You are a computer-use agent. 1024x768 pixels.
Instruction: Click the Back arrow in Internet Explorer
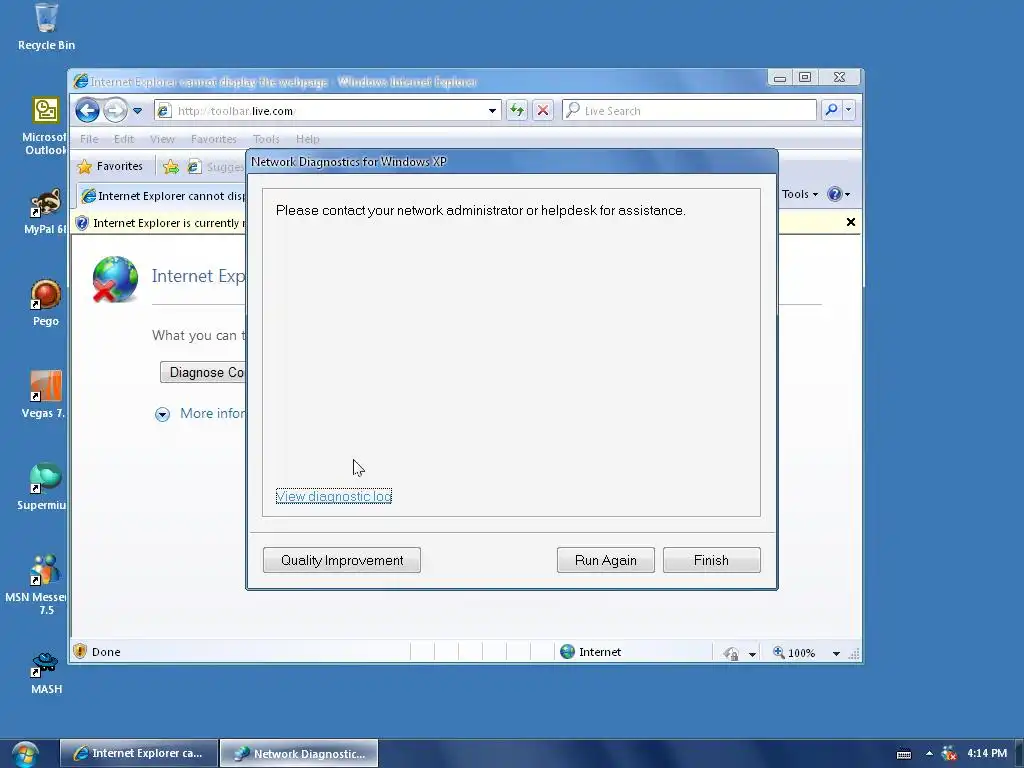coord(87,110)
